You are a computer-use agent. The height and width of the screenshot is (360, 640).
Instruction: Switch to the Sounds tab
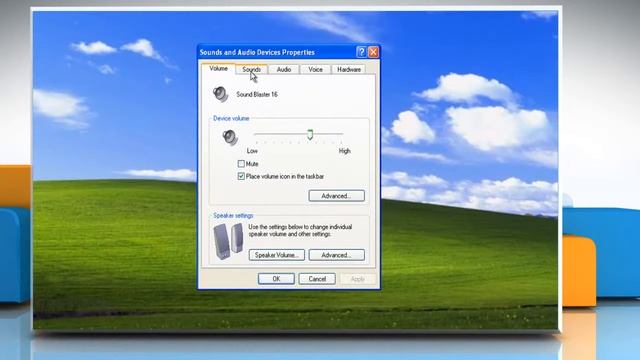click(251, 69)
